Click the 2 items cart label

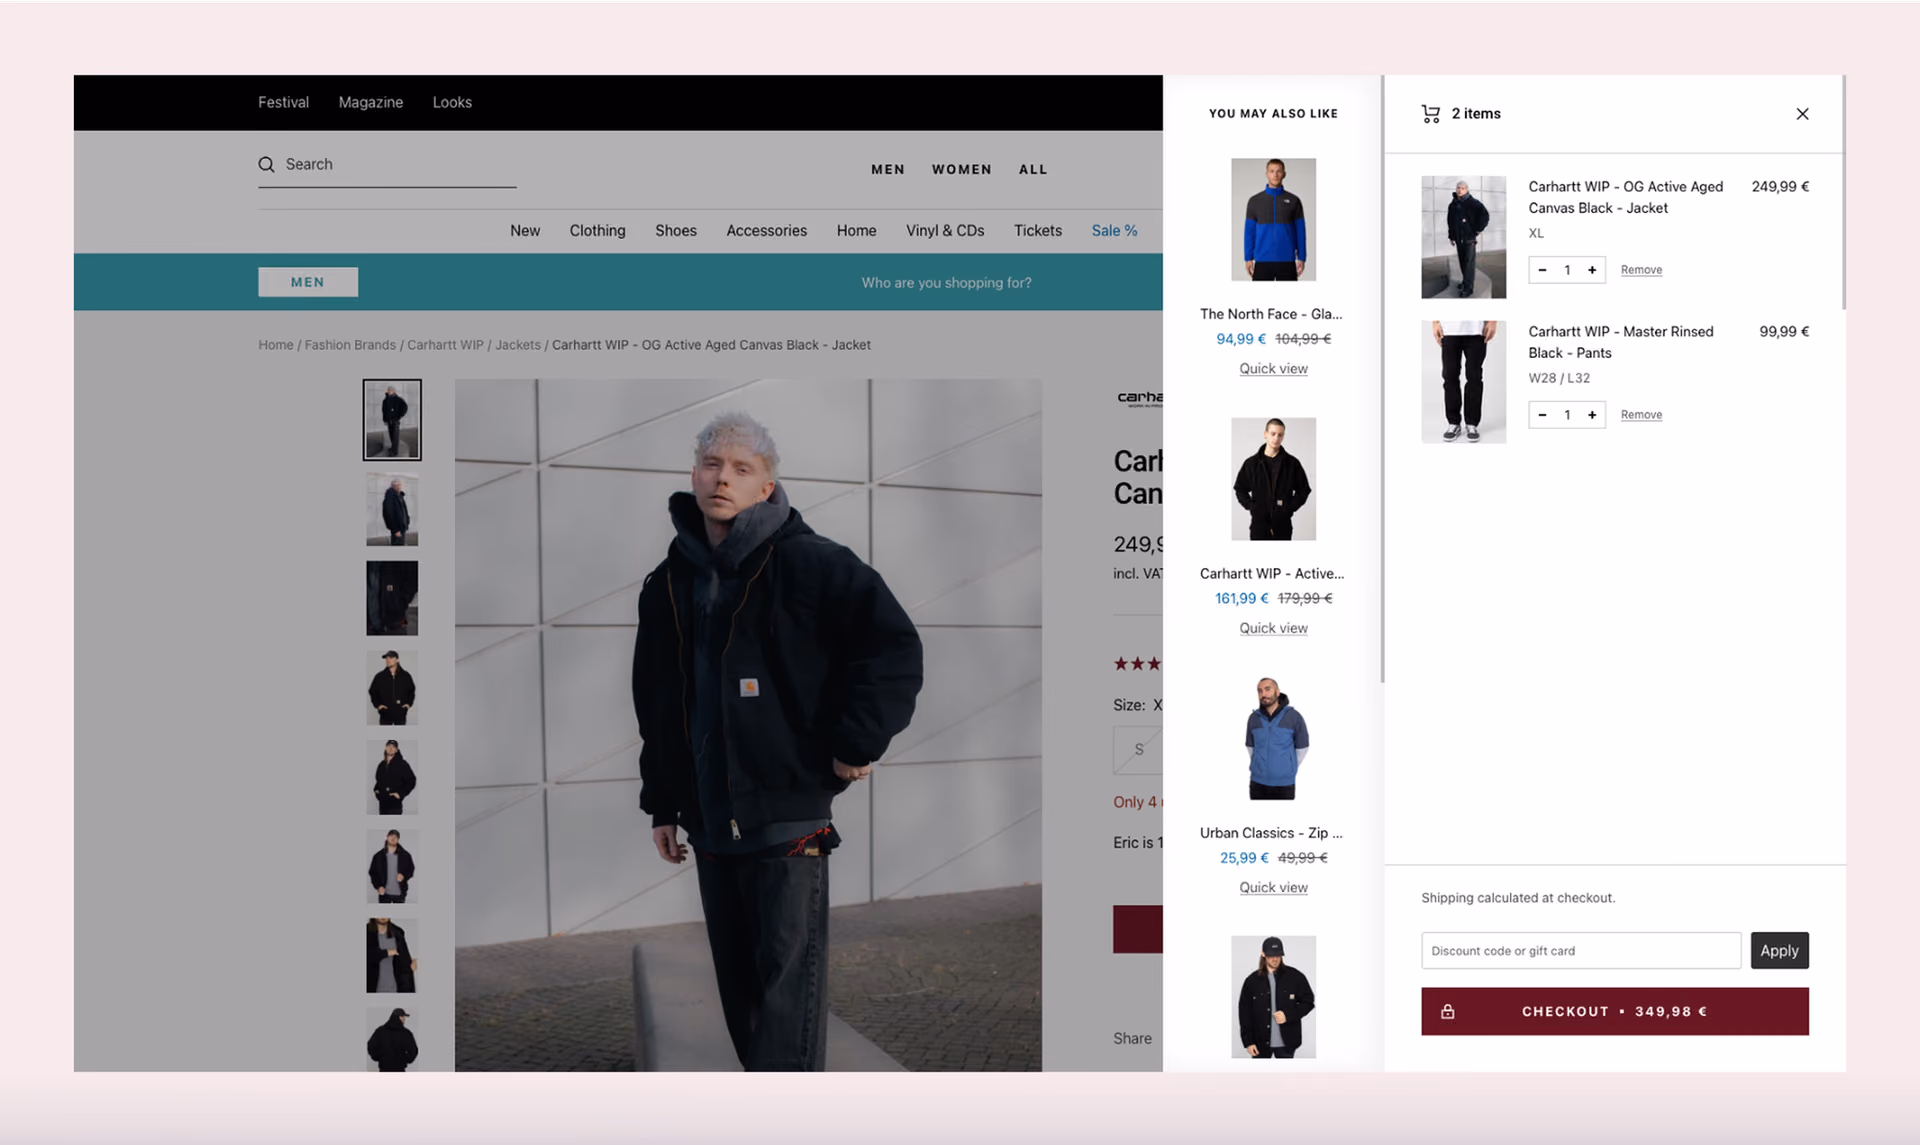point(1476,114)
